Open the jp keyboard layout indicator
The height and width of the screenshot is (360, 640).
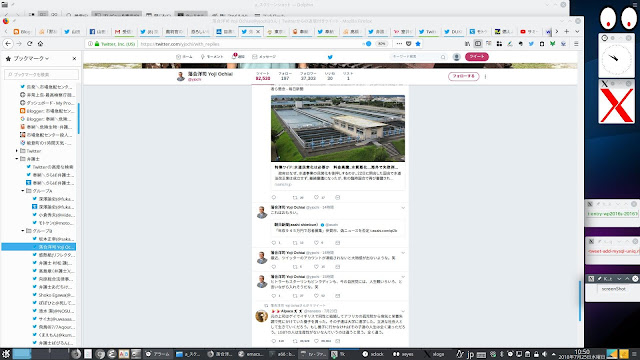(470, 354)
